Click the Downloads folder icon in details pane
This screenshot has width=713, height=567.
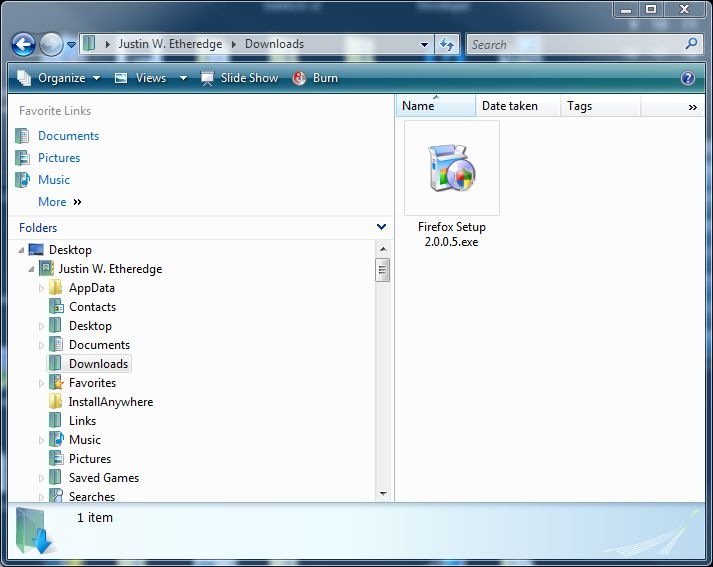34,531
